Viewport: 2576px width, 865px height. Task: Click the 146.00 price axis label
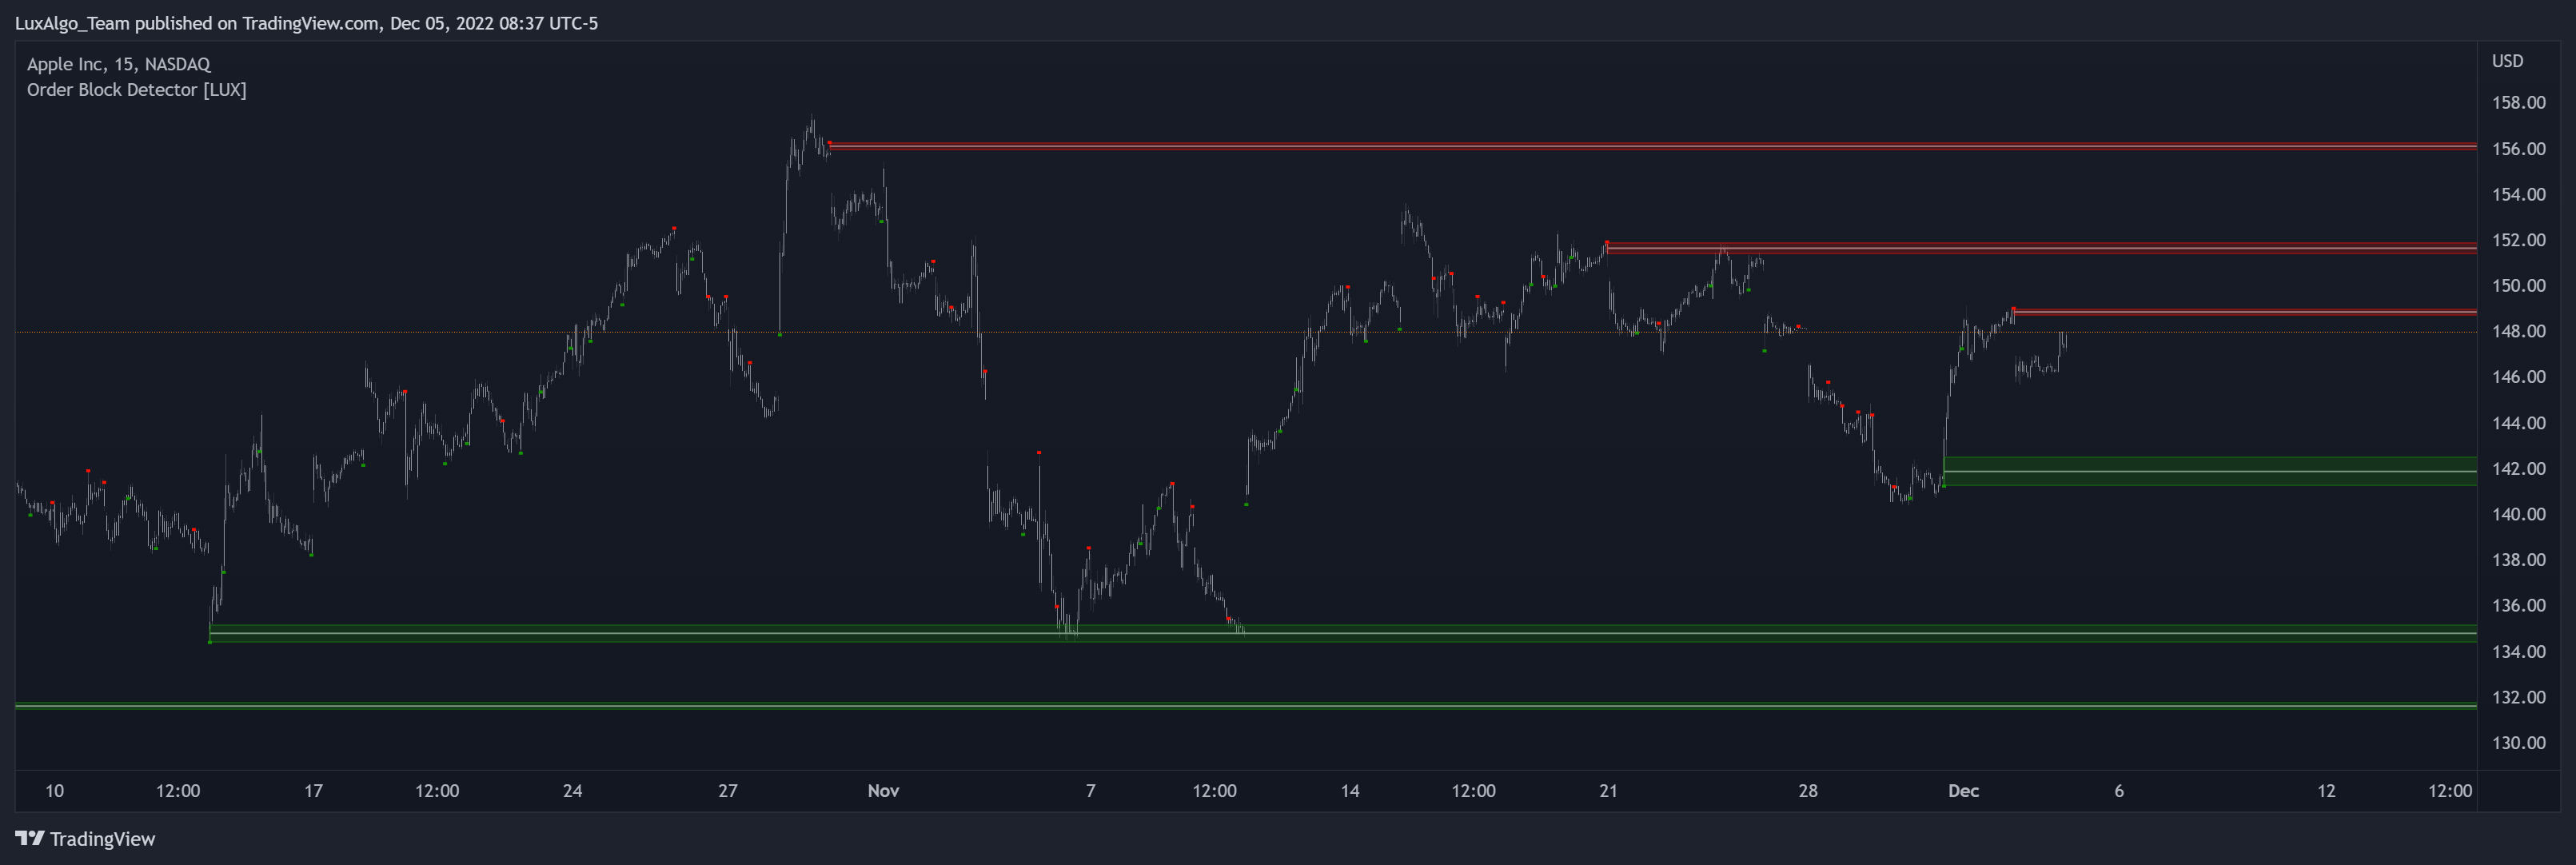coord(2518,377)
